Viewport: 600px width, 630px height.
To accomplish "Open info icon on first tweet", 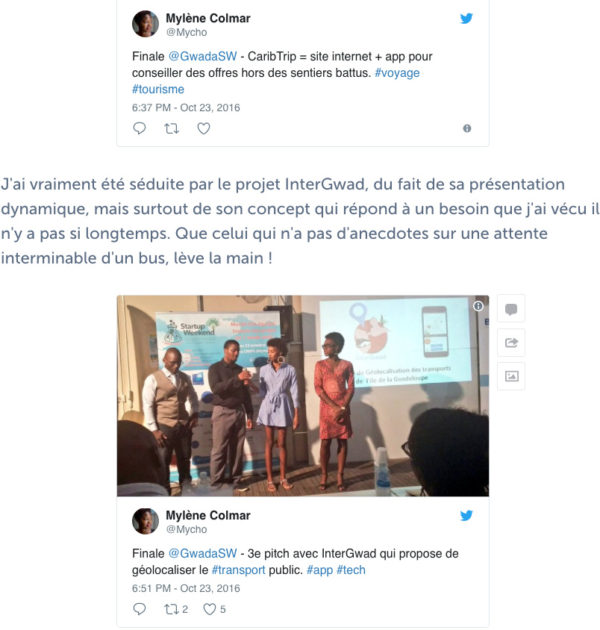I will (x=467, y=128).
